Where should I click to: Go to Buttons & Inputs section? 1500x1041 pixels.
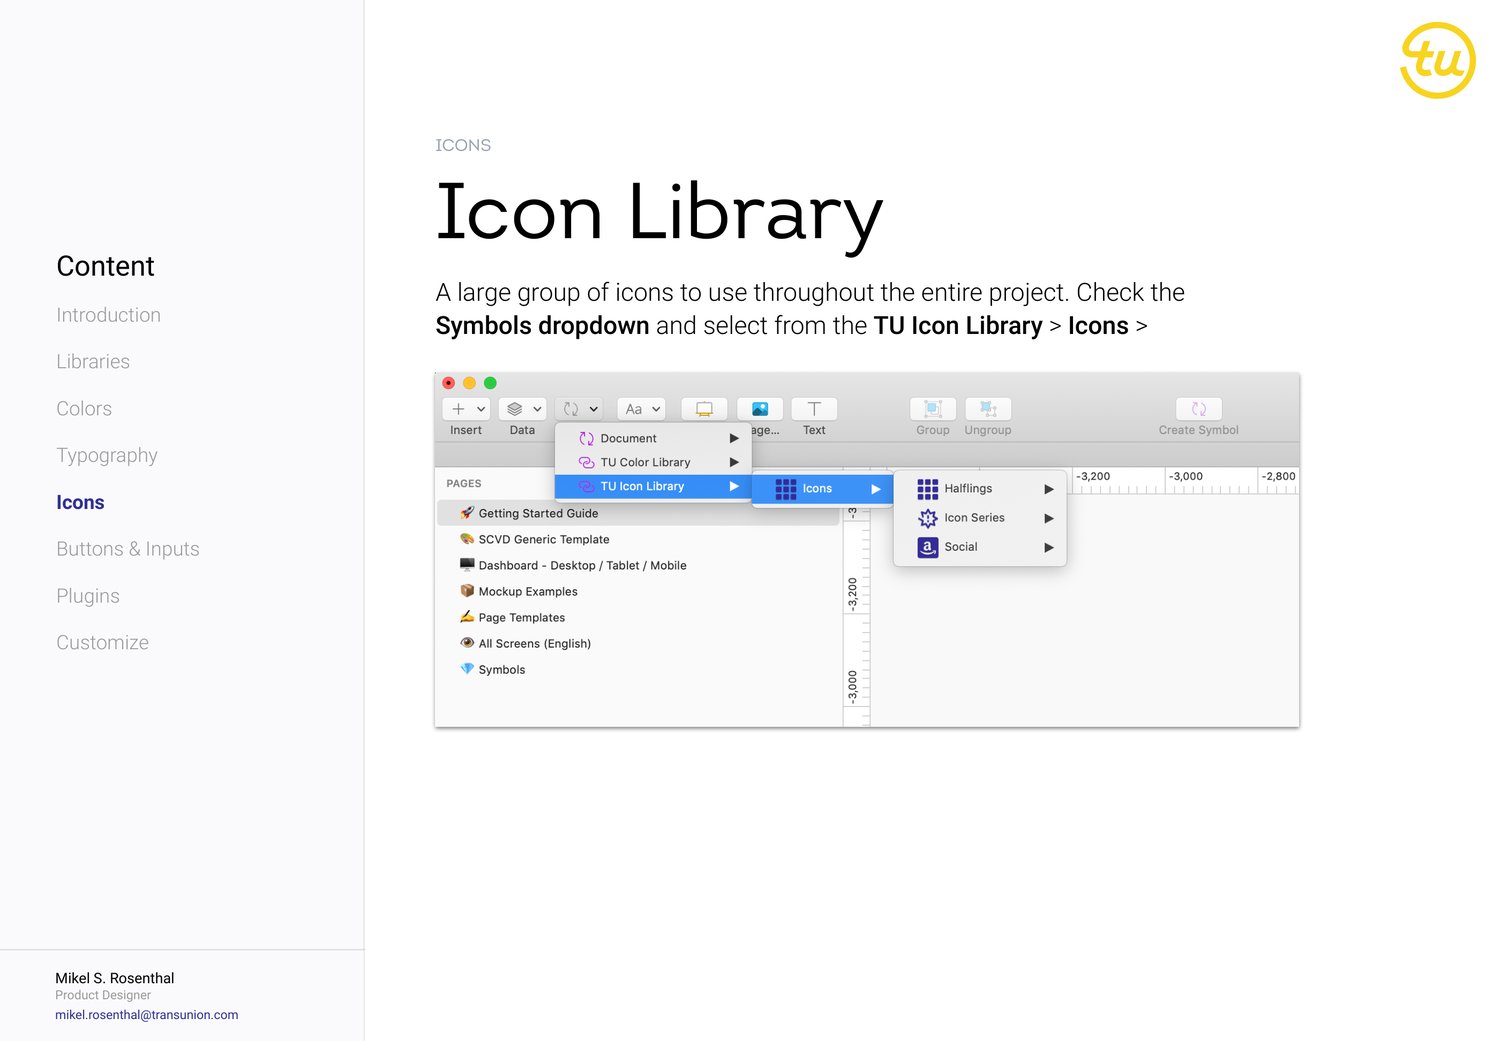pyautogui.click(x=128, y=549)
